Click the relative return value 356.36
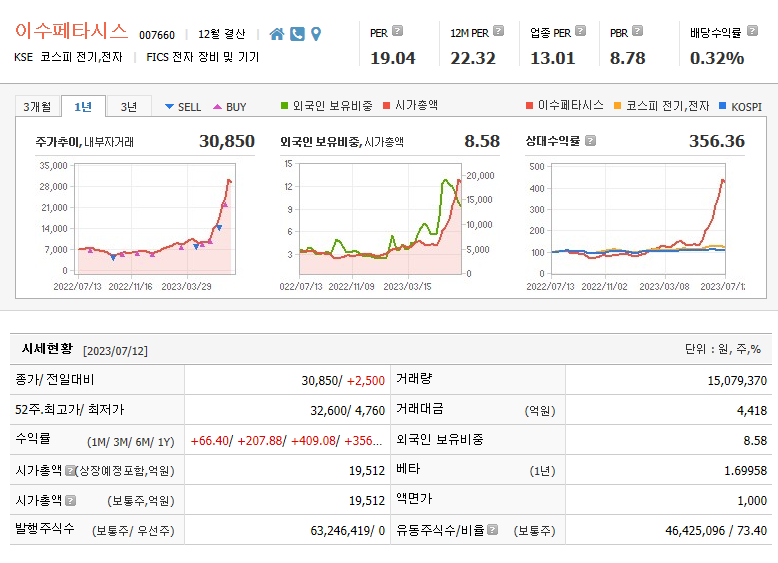The image size is (778, 563). (x=717, y=141)
